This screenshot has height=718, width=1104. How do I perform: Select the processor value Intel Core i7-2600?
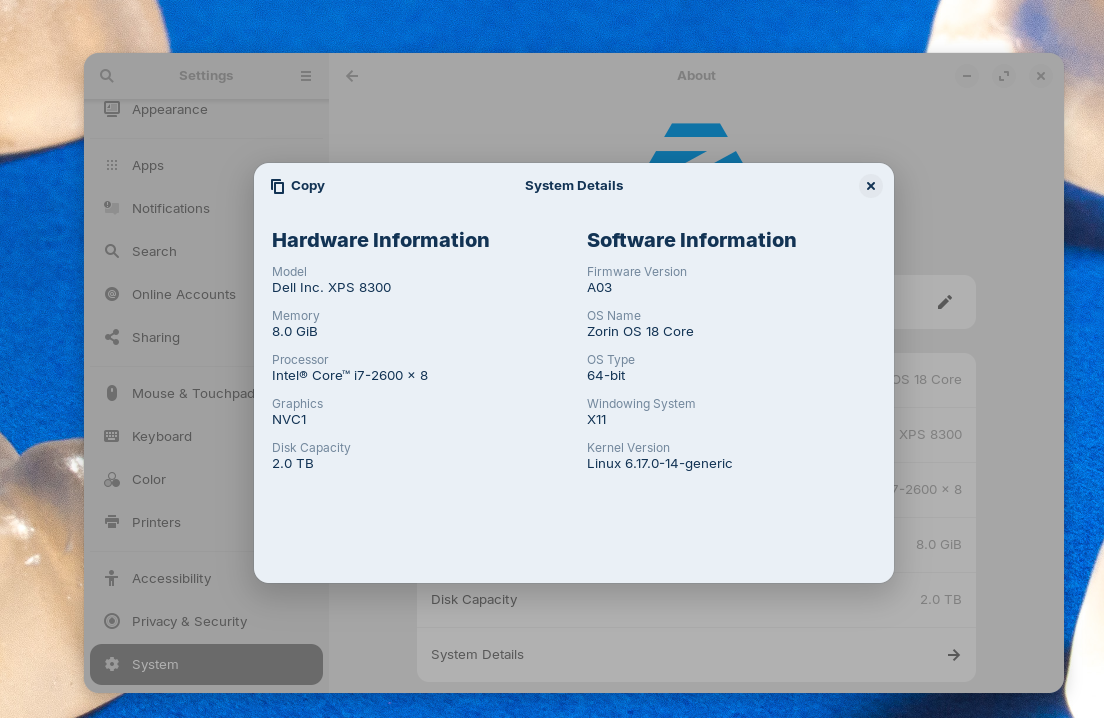[350, 375]
